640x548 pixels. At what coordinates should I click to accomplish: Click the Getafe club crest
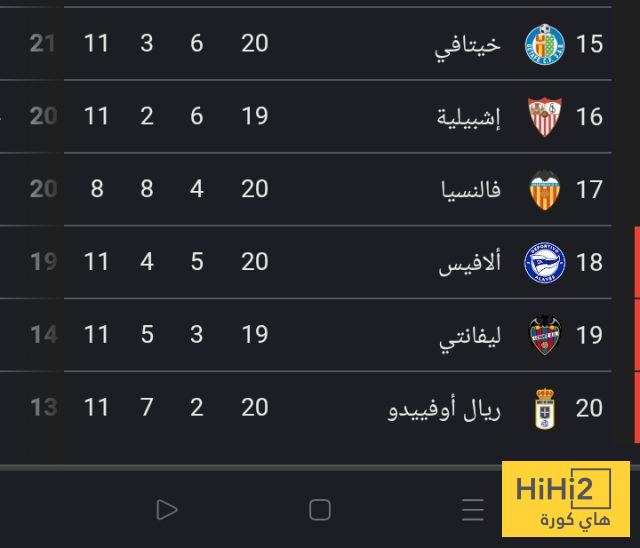[x=545, y=44]
